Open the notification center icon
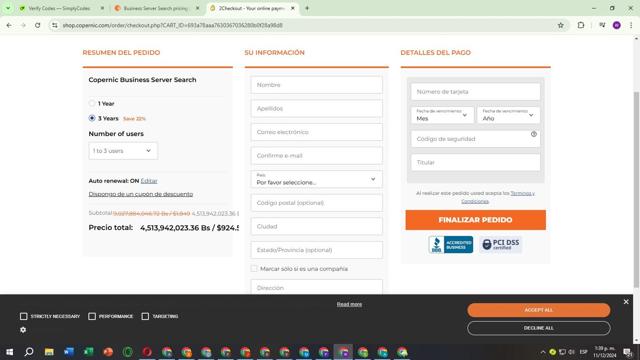Image resolution: width=640 pixels, height=360 pixels. 627,352
